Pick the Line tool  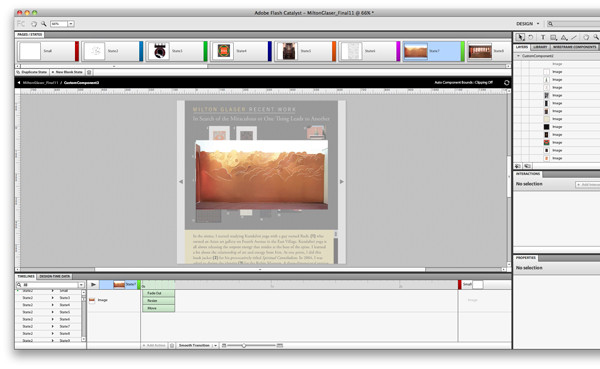point(574,37)
